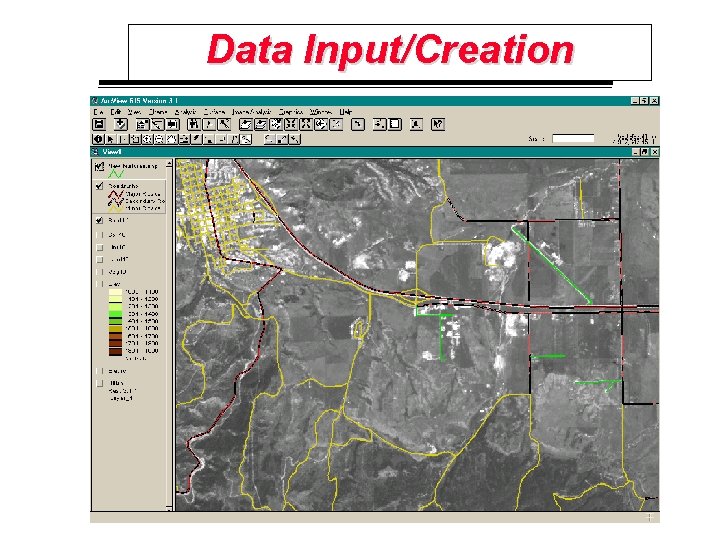Open the File menu
The height and width of the screenshot is (540, 720).
tap(98, 112)
